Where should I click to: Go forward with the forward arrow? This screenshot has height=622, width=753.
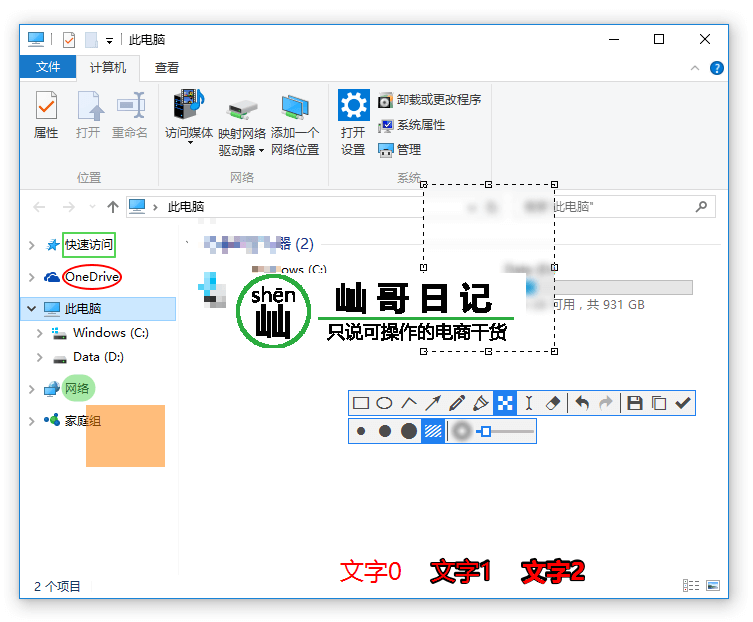pos(69,207)
